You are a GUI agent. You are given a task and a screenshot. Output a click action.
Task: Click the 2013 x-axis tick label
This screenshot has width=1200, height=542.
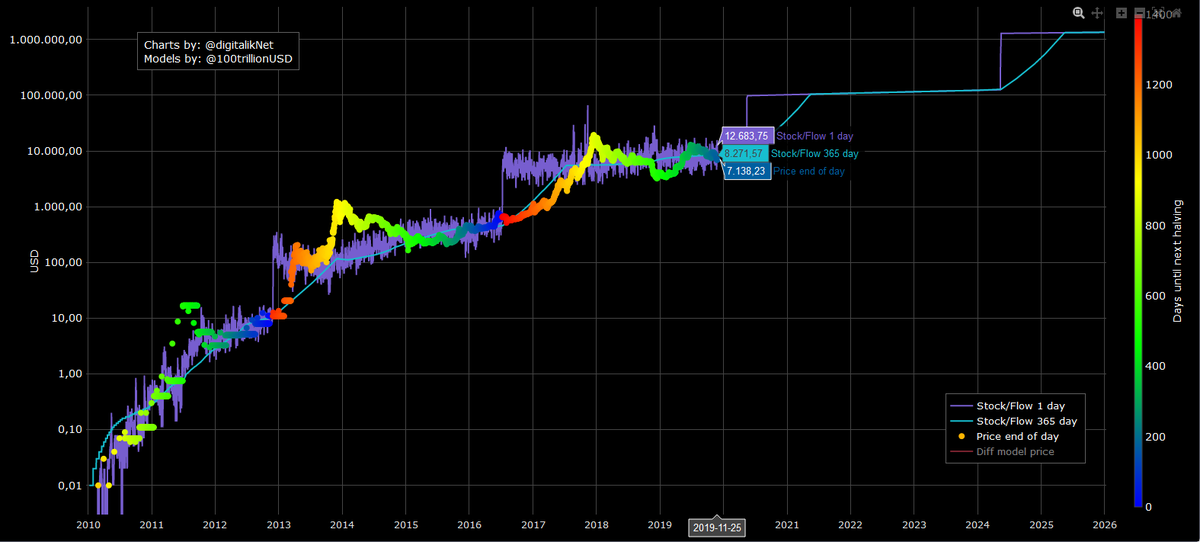tap(278, 524)
